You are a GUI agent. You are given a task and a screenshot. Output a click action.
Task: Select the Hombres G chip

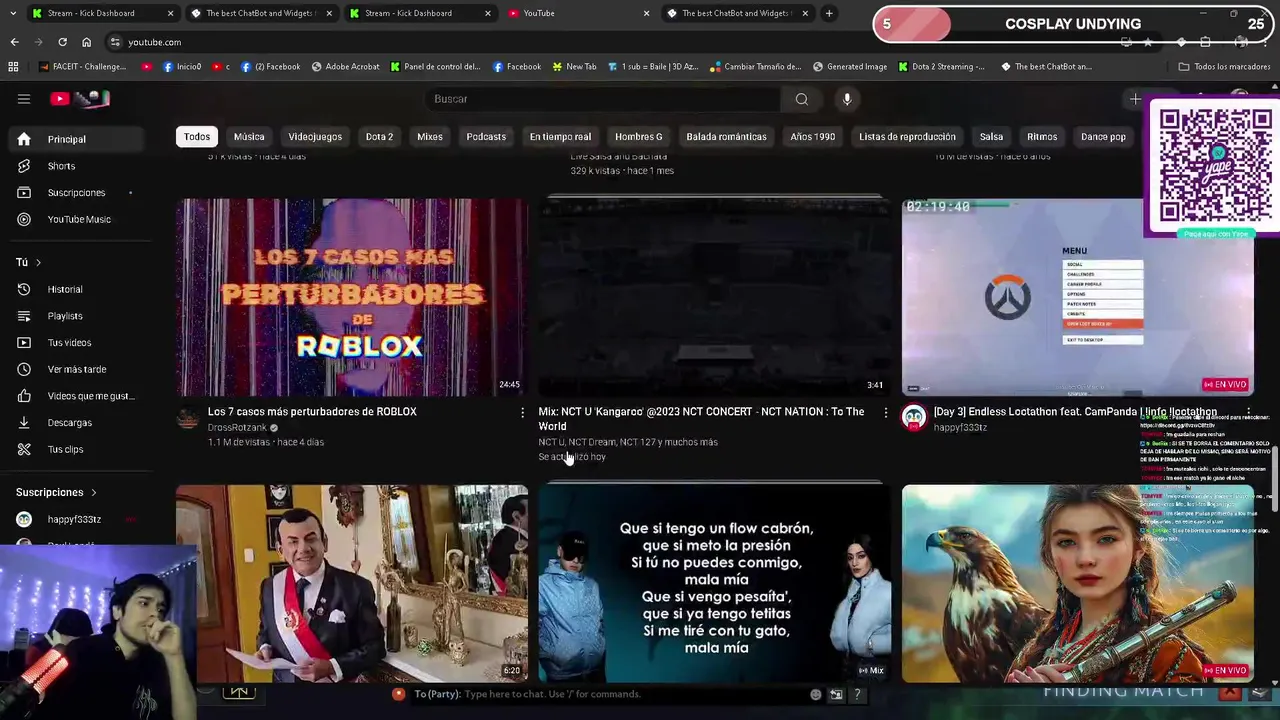pyautogui.click(x=639, y=137)
